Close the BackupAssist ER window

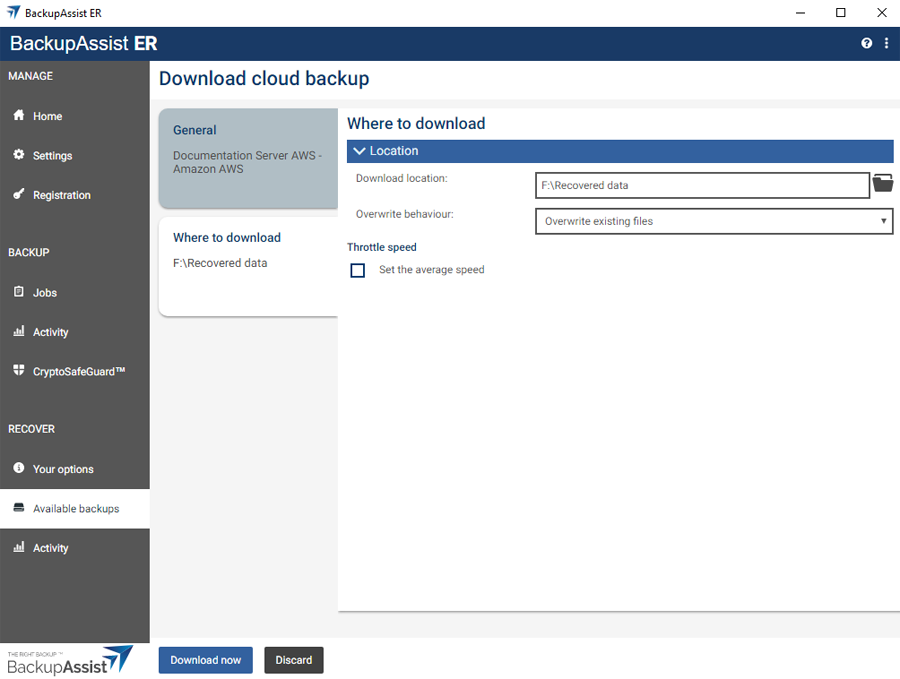pos(882,13)
